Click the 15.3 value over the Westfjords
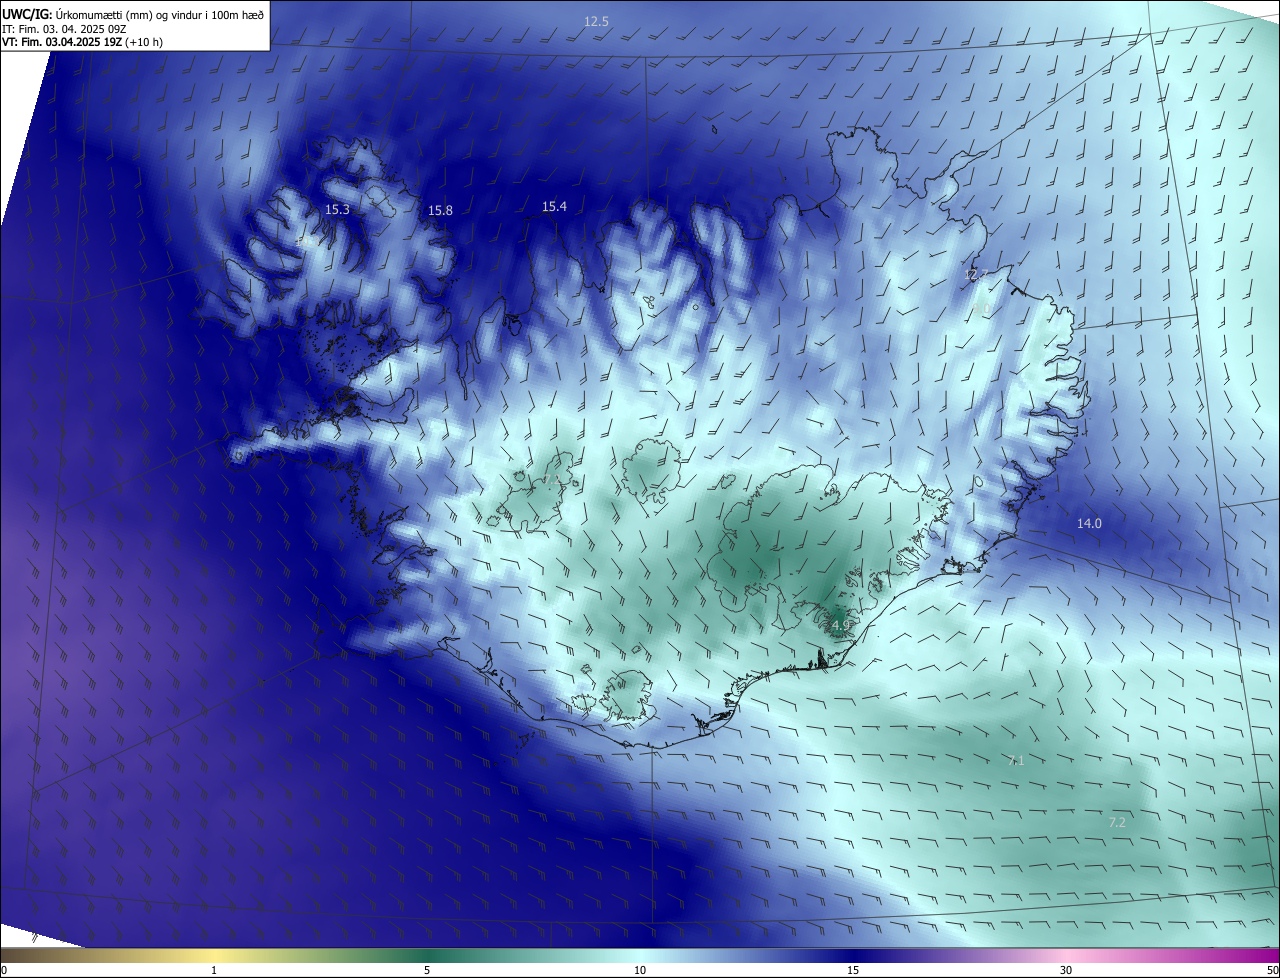This screenshot has height=978, width=1280. [x=337, y=209]
